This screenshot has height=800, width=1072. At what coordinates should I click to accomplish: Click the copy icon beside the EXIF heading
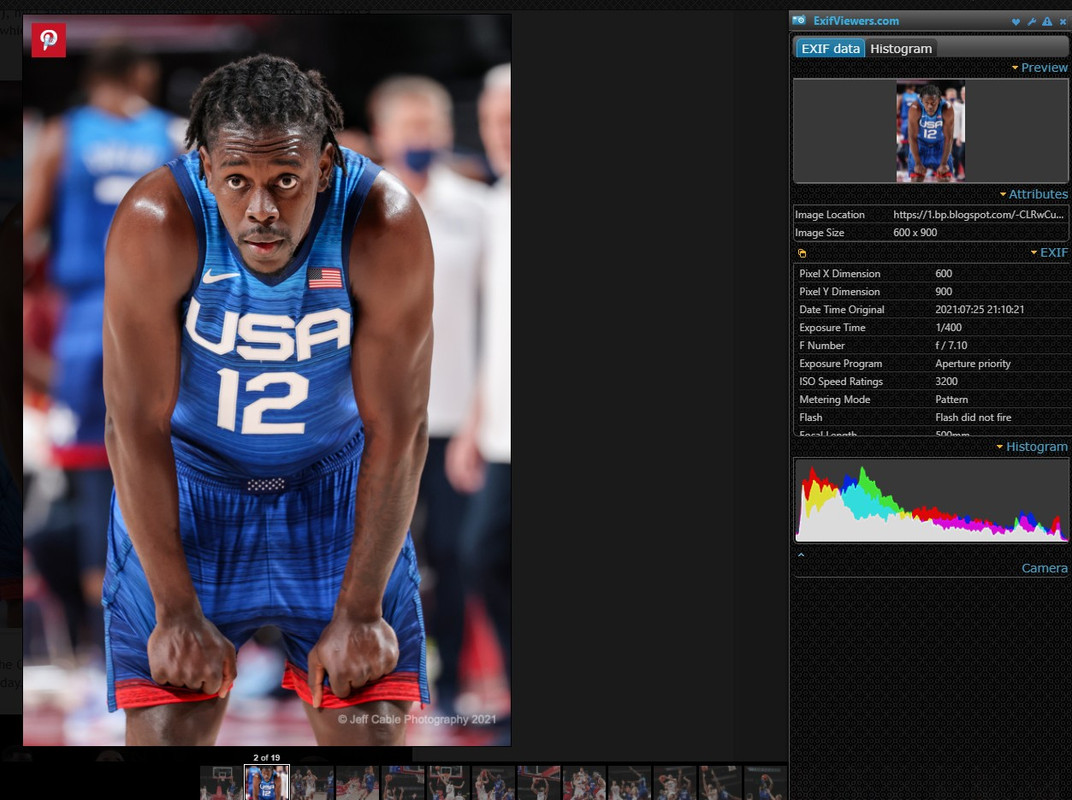tap(802, 253)
